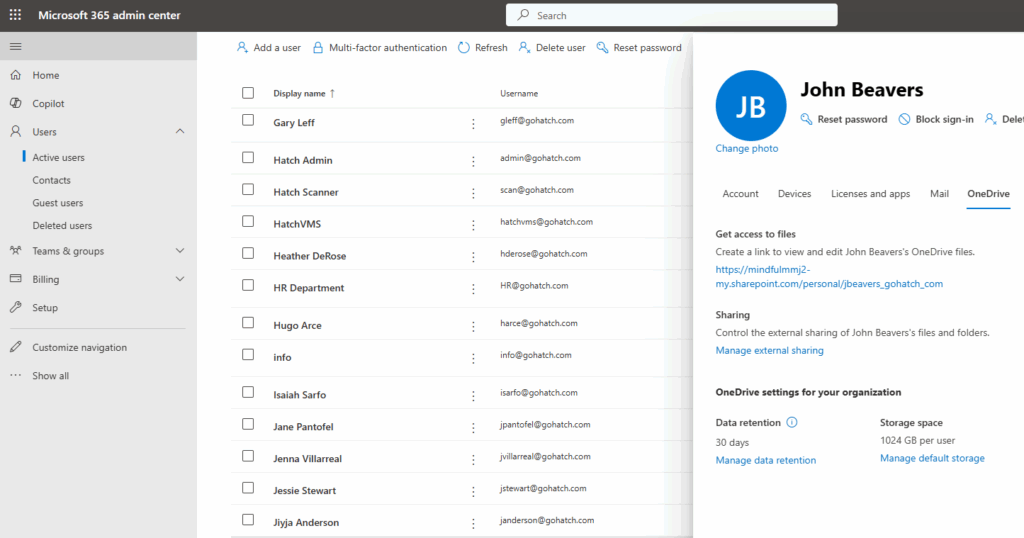This screenshot has width=1024, height=538.
Task: Click the Search box at top
Action: [x=671, y=15]
